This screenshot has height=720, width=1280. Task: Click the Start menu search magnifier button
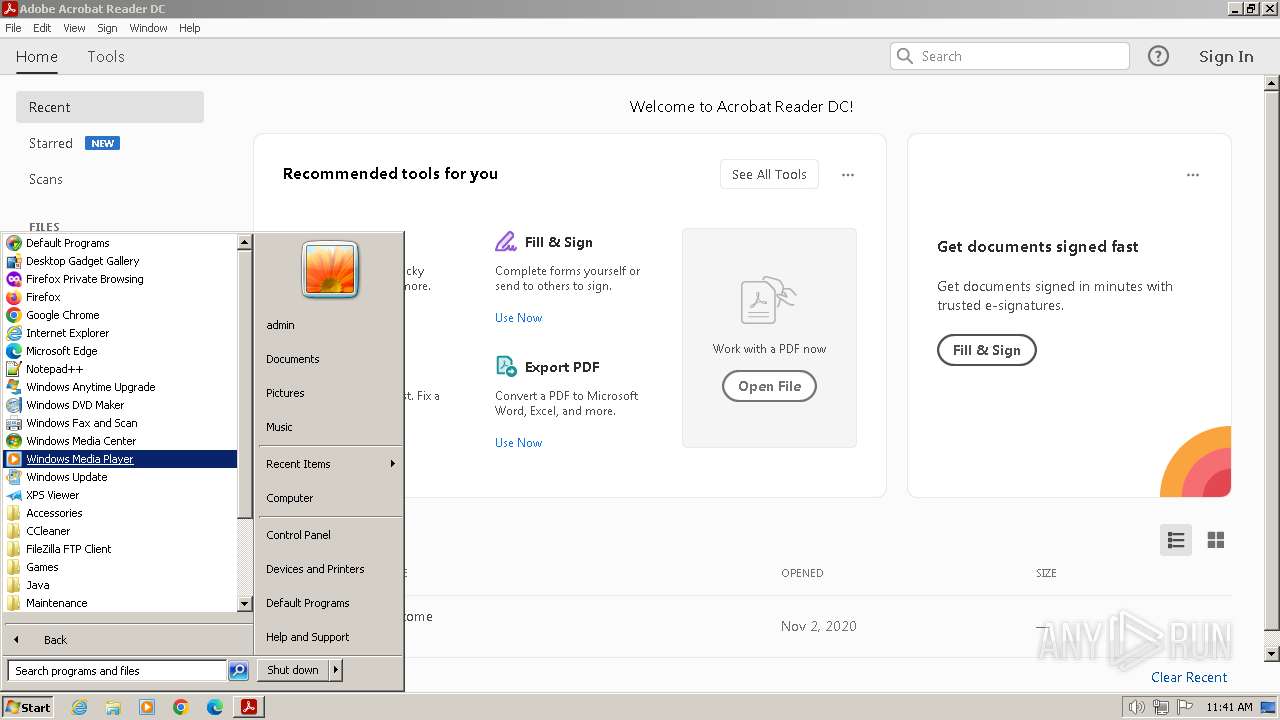(238, 671)
